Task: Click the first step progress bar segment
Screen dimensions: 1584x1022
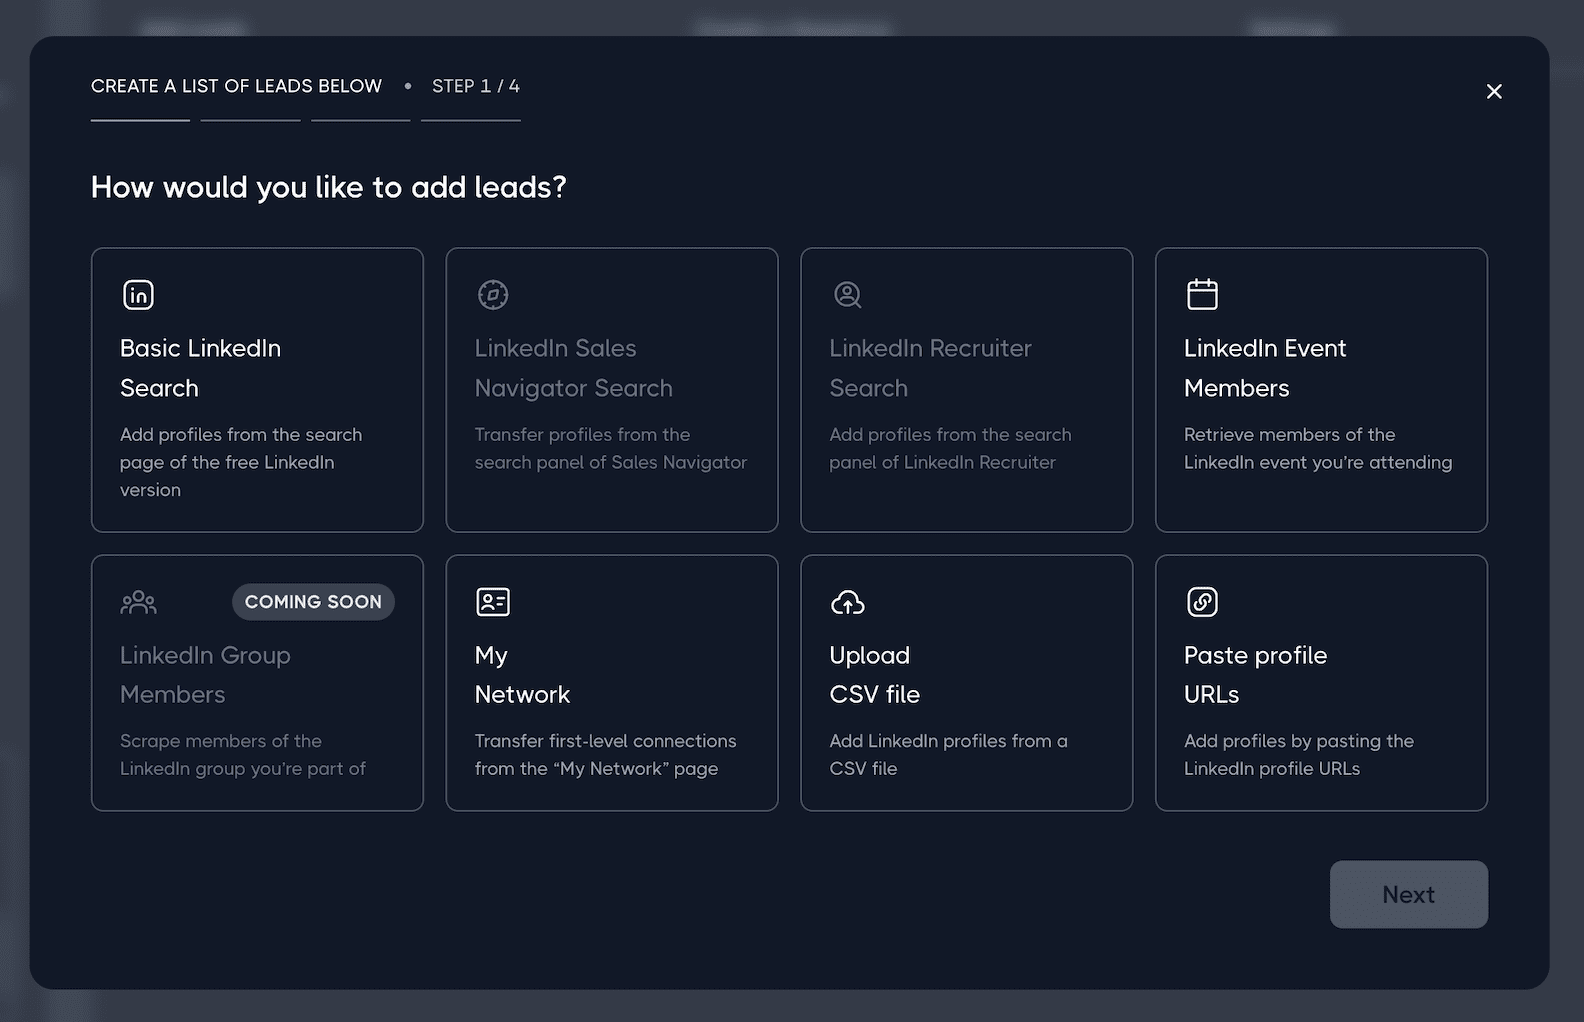Action: coord(140,120)
